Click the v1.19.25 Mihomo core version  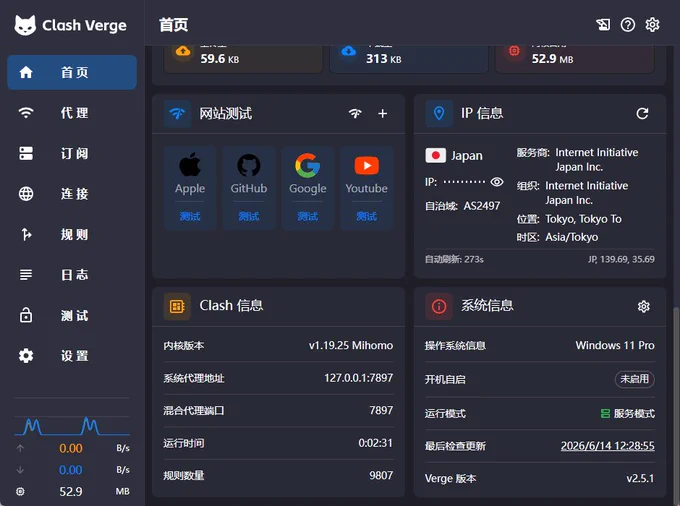(351, 346)
